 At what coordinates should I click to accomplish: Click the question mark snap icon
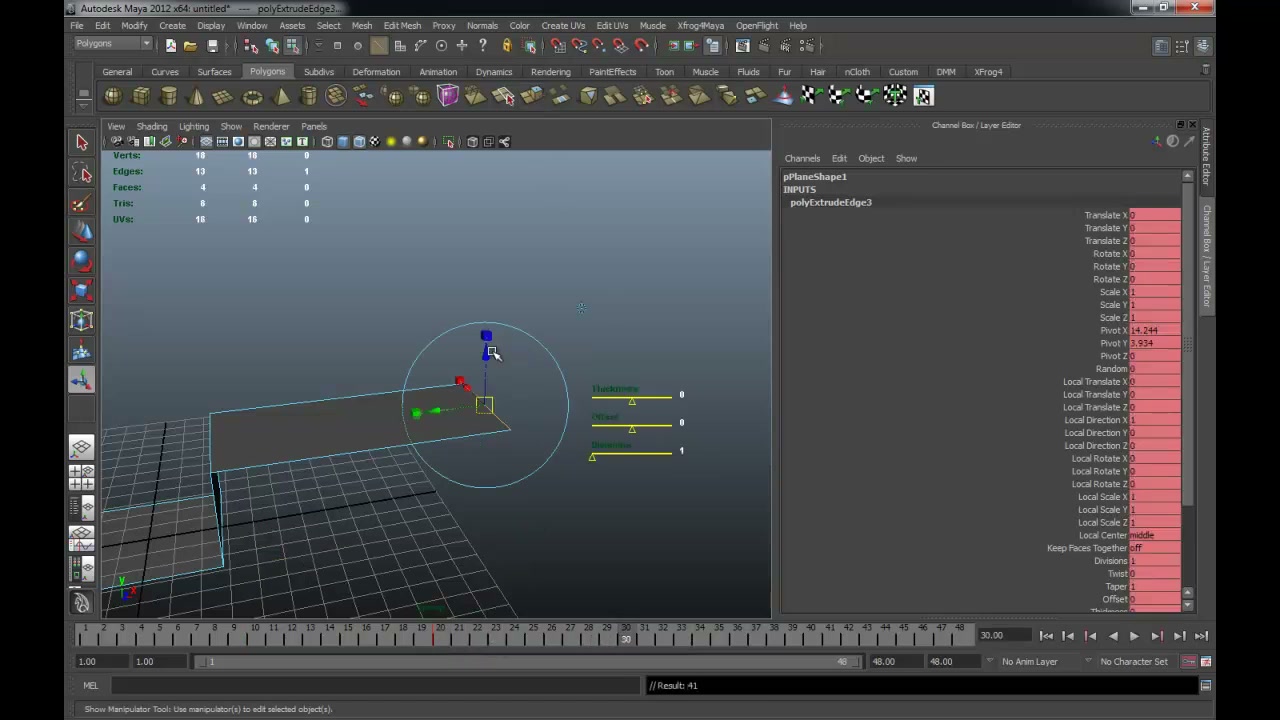(x=482, y=45)
